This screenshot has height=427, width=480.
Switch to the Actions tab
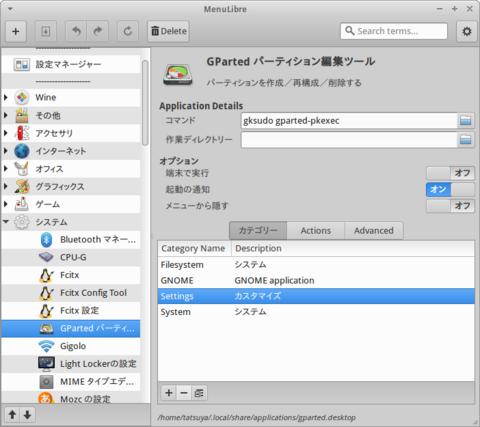coord(316,230)
